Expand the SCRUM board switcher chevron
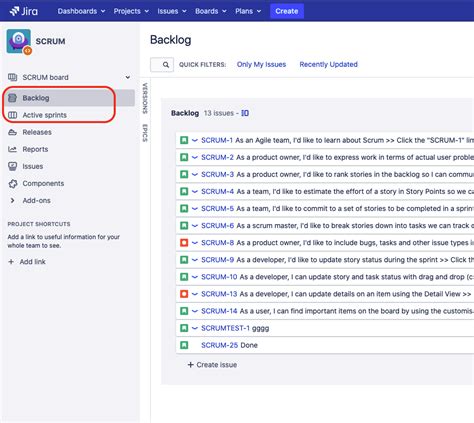This screenshot has width=474, height=423. 128,77
